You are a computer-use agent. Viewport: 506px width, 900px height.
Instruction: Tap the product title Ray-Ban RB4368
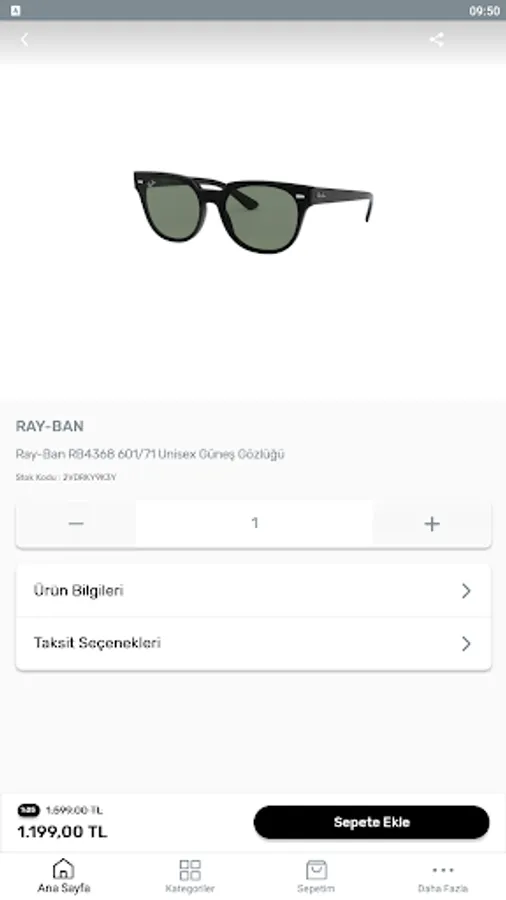pos(150,454)
